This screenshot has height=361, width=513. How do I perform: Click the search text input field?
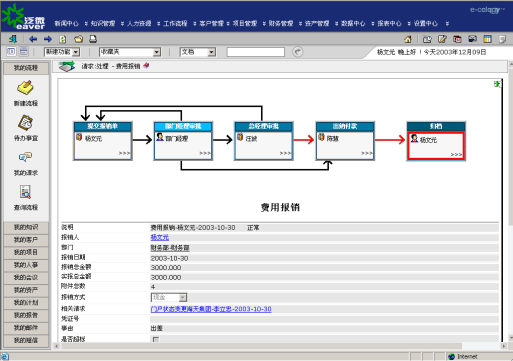(x=256, y=52)
